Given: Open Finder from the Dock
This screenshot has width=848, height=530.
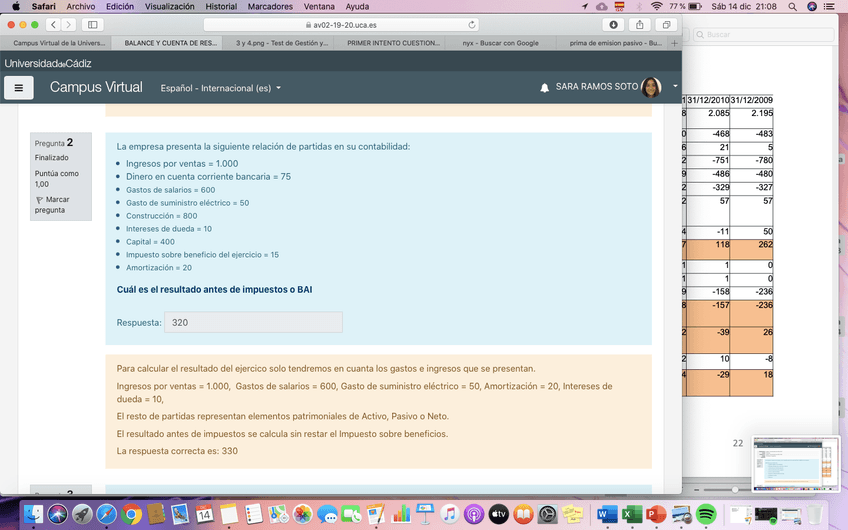Looking at the screenshot, I should click(34, 514).
